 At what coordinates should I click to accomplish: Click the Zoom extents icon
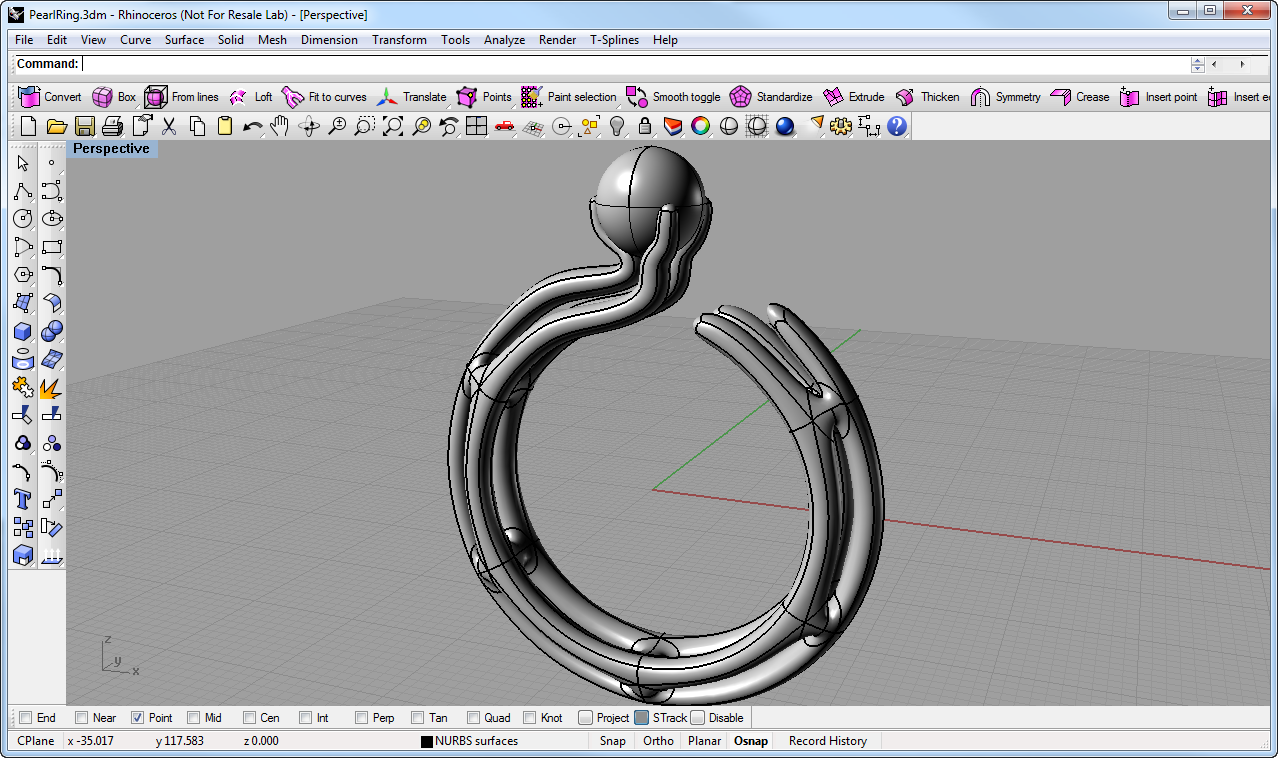(393, 126)
